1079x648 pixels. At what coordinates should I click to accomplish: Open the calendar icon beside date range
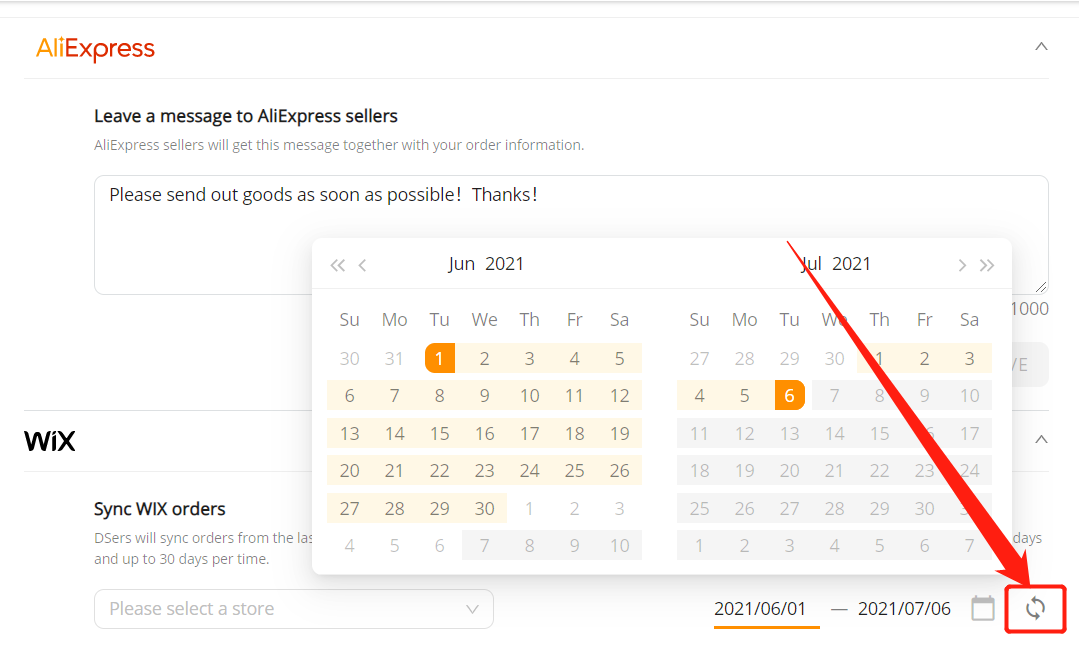pyautogui.click(x=983, y=608)
